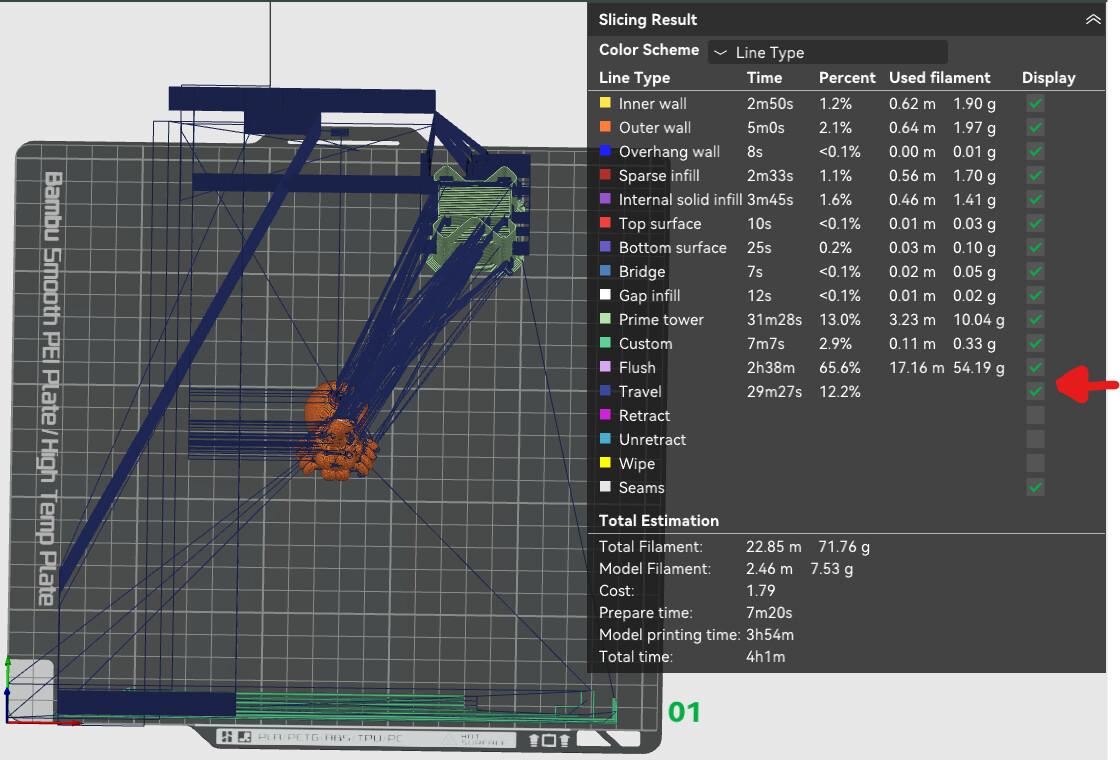This screenshot has height=760, width=1120.
Task: Enable Wipe display checkbox
Action: pyautogui.click(x=1036, y=463)
